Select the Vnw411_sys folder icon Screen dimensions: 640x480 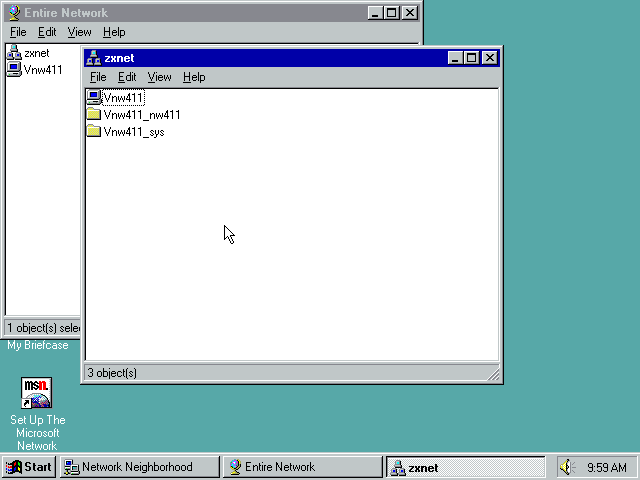[93, 131]
